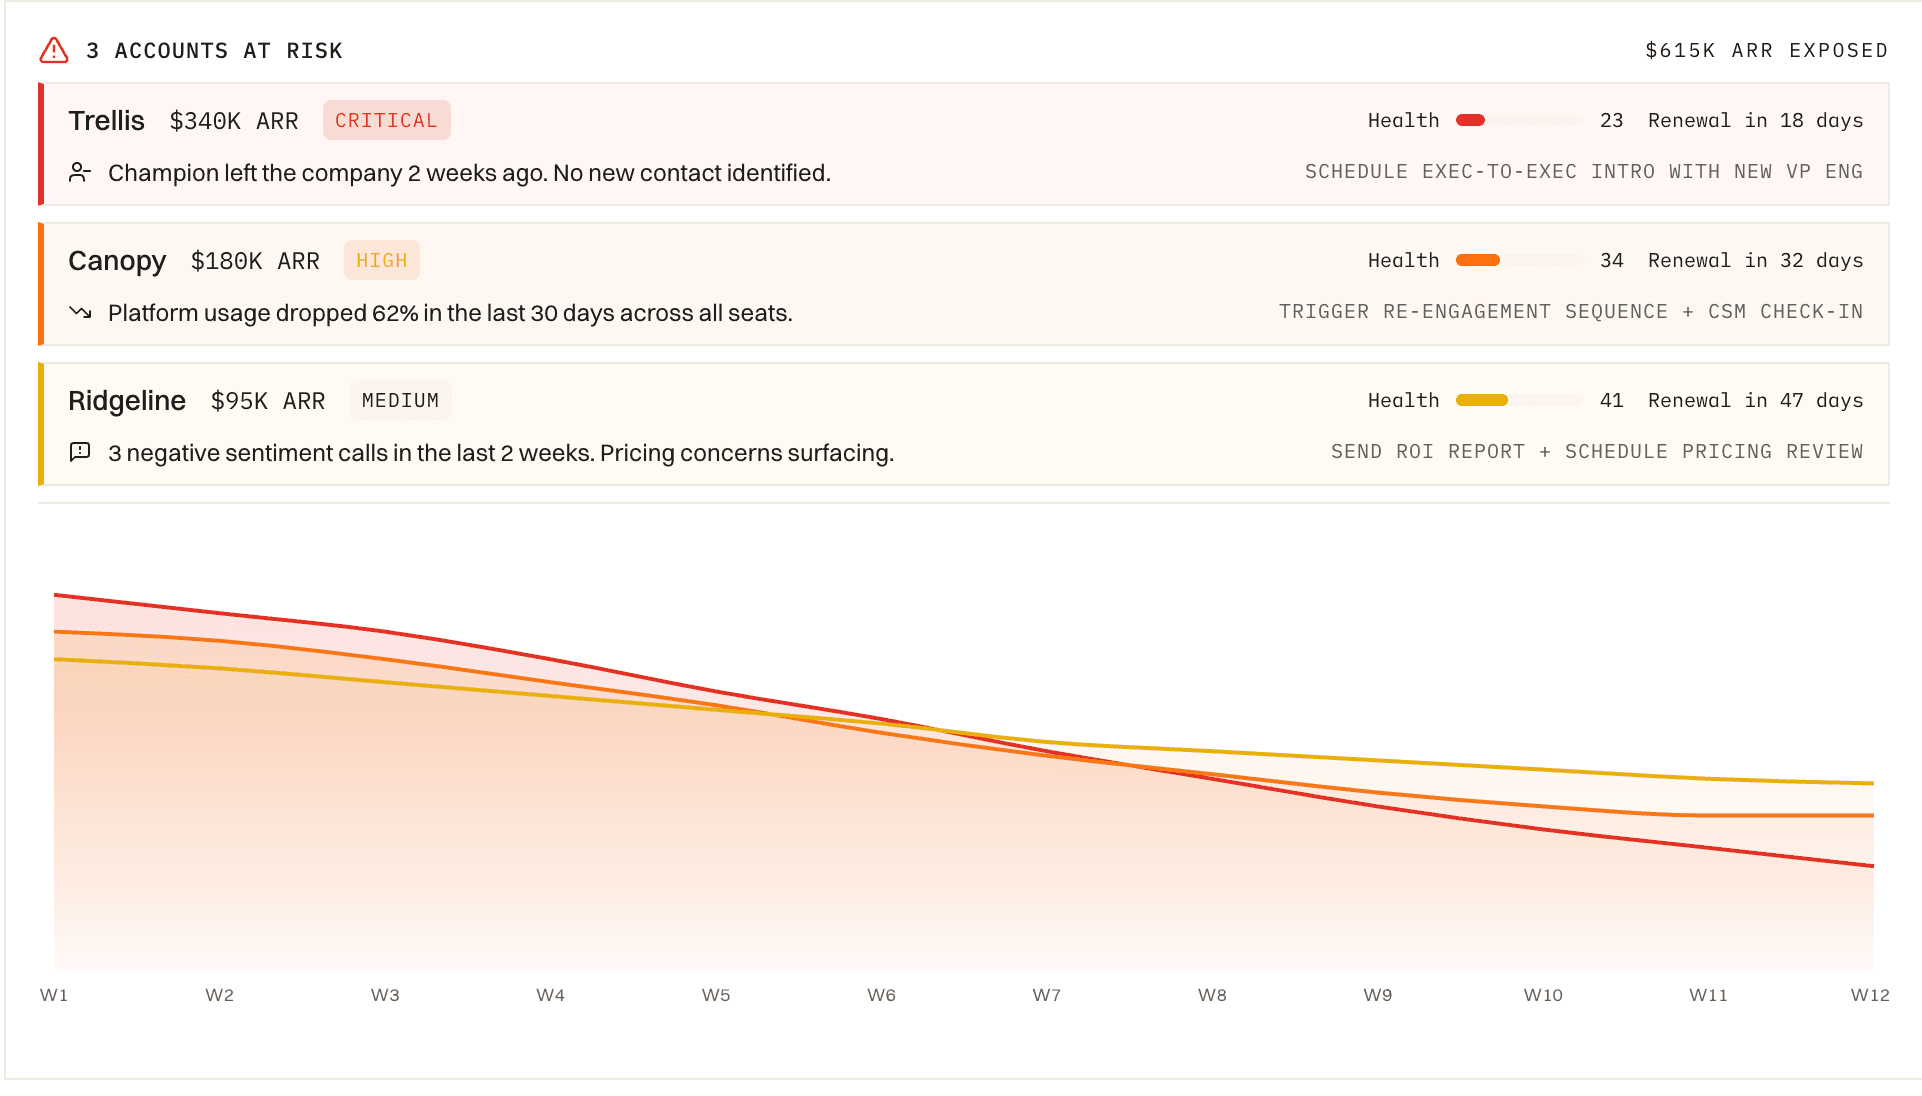1922x1096 pixels.
Task: Select the W6 week label on chart
Action: [880, 994]
